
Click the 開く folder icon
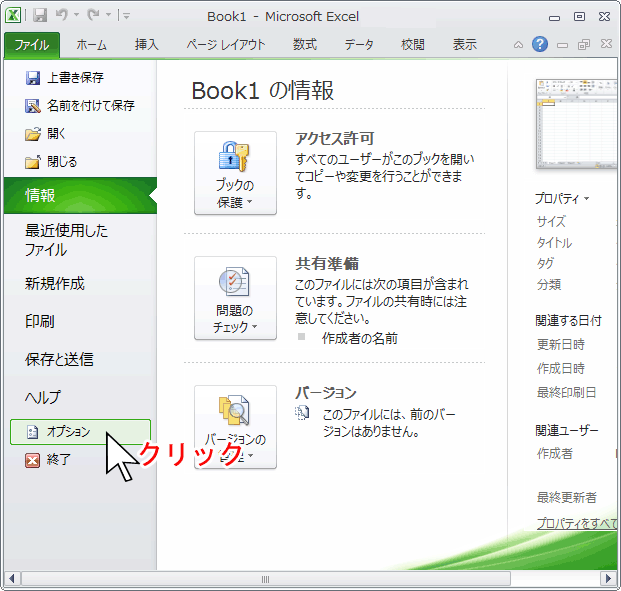[x=33, y=134]
